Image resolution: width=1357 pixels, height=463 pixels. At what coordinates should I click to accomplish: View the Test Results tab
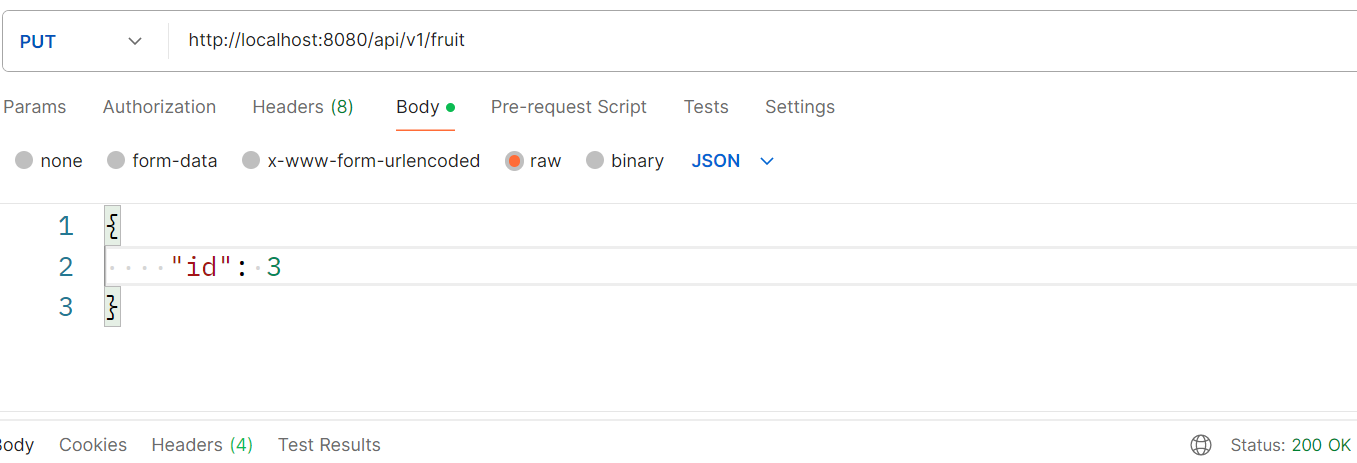point(329,445)
